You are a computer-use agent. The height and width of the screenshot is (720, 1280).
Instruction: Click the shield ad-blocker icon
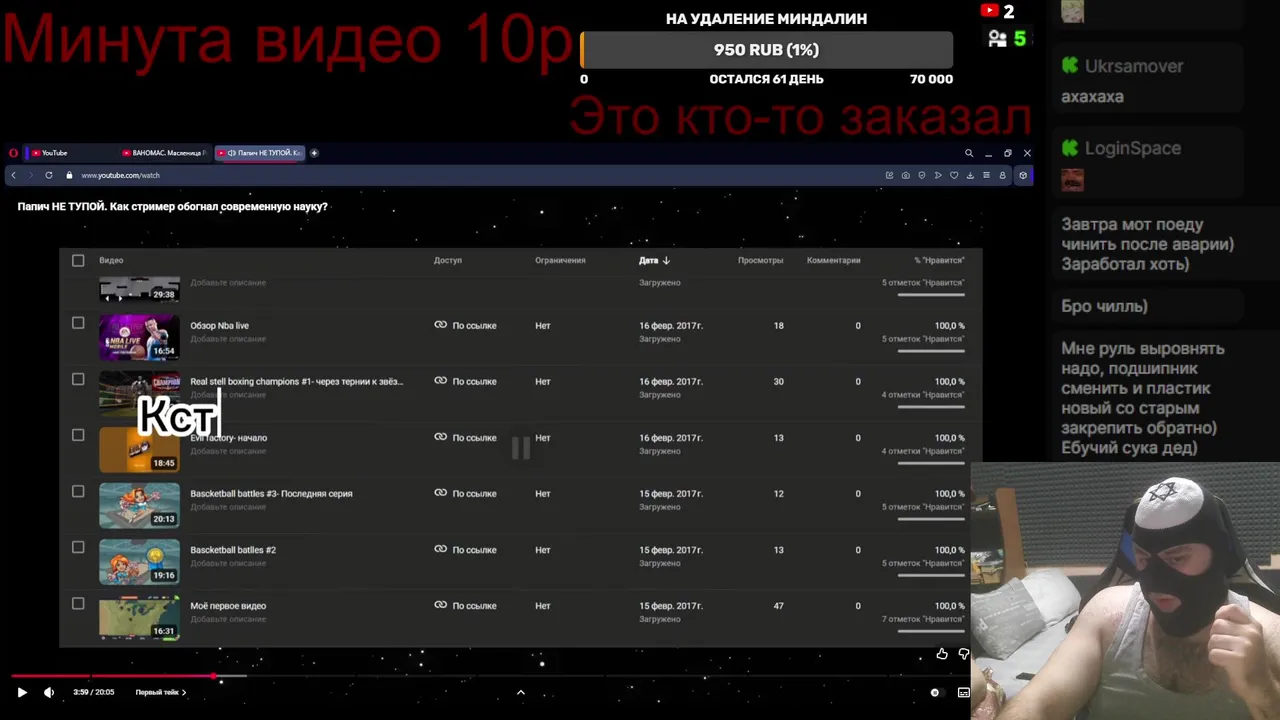(x=921, y=175)
